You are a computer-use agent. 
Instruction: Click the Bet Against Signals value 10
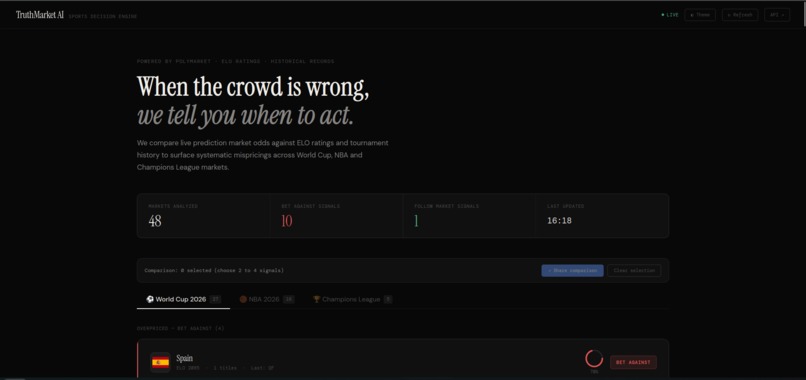point(287,221)
